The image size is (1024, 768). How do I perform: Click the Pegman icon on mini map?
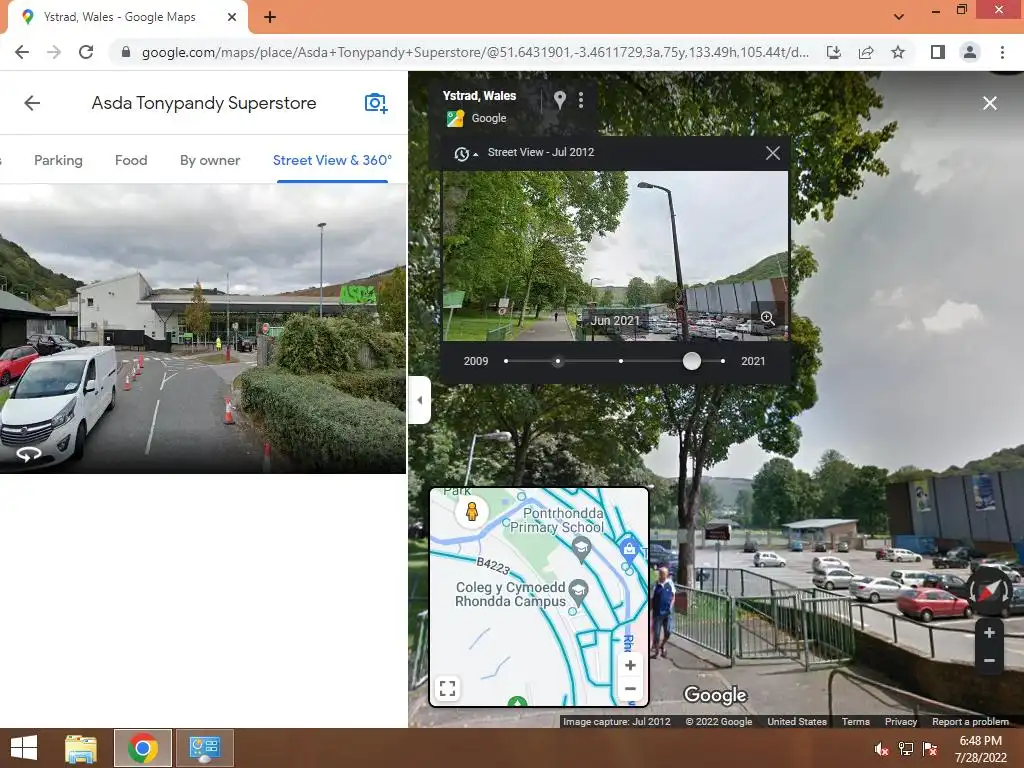[x=472, y=511]
